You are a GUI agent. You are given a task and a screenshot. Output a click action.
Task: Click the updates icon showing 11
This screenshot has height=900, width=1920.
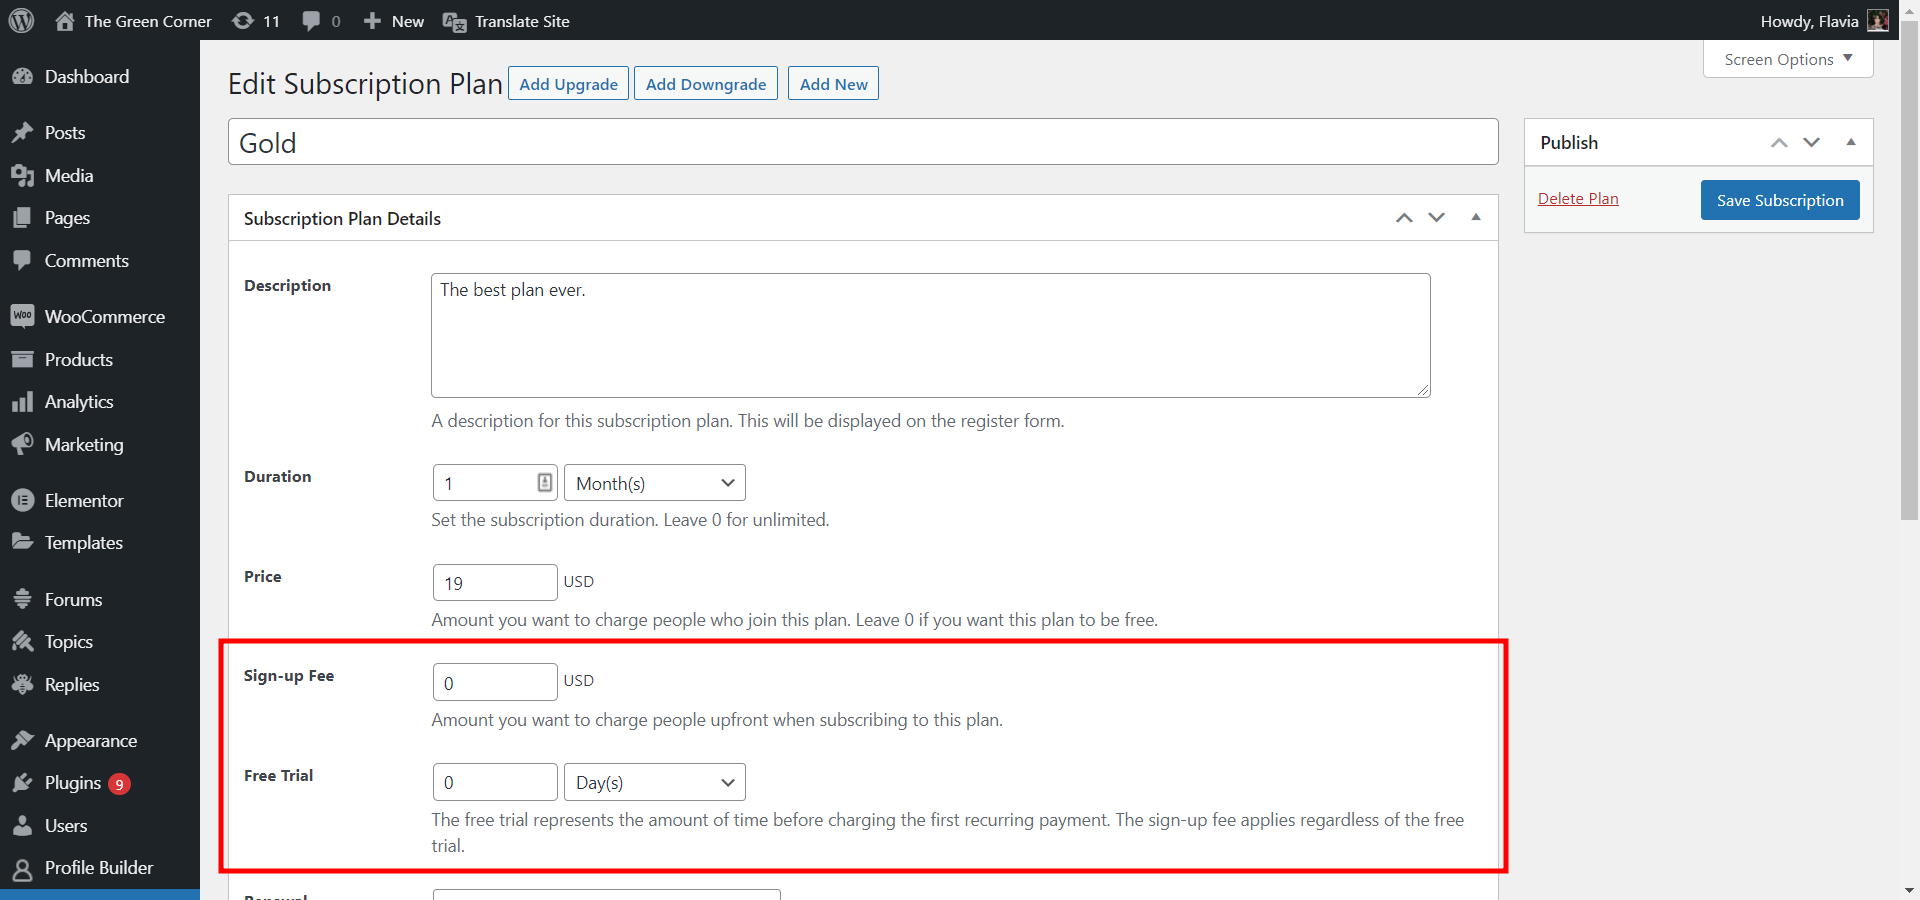coord(242,21)
